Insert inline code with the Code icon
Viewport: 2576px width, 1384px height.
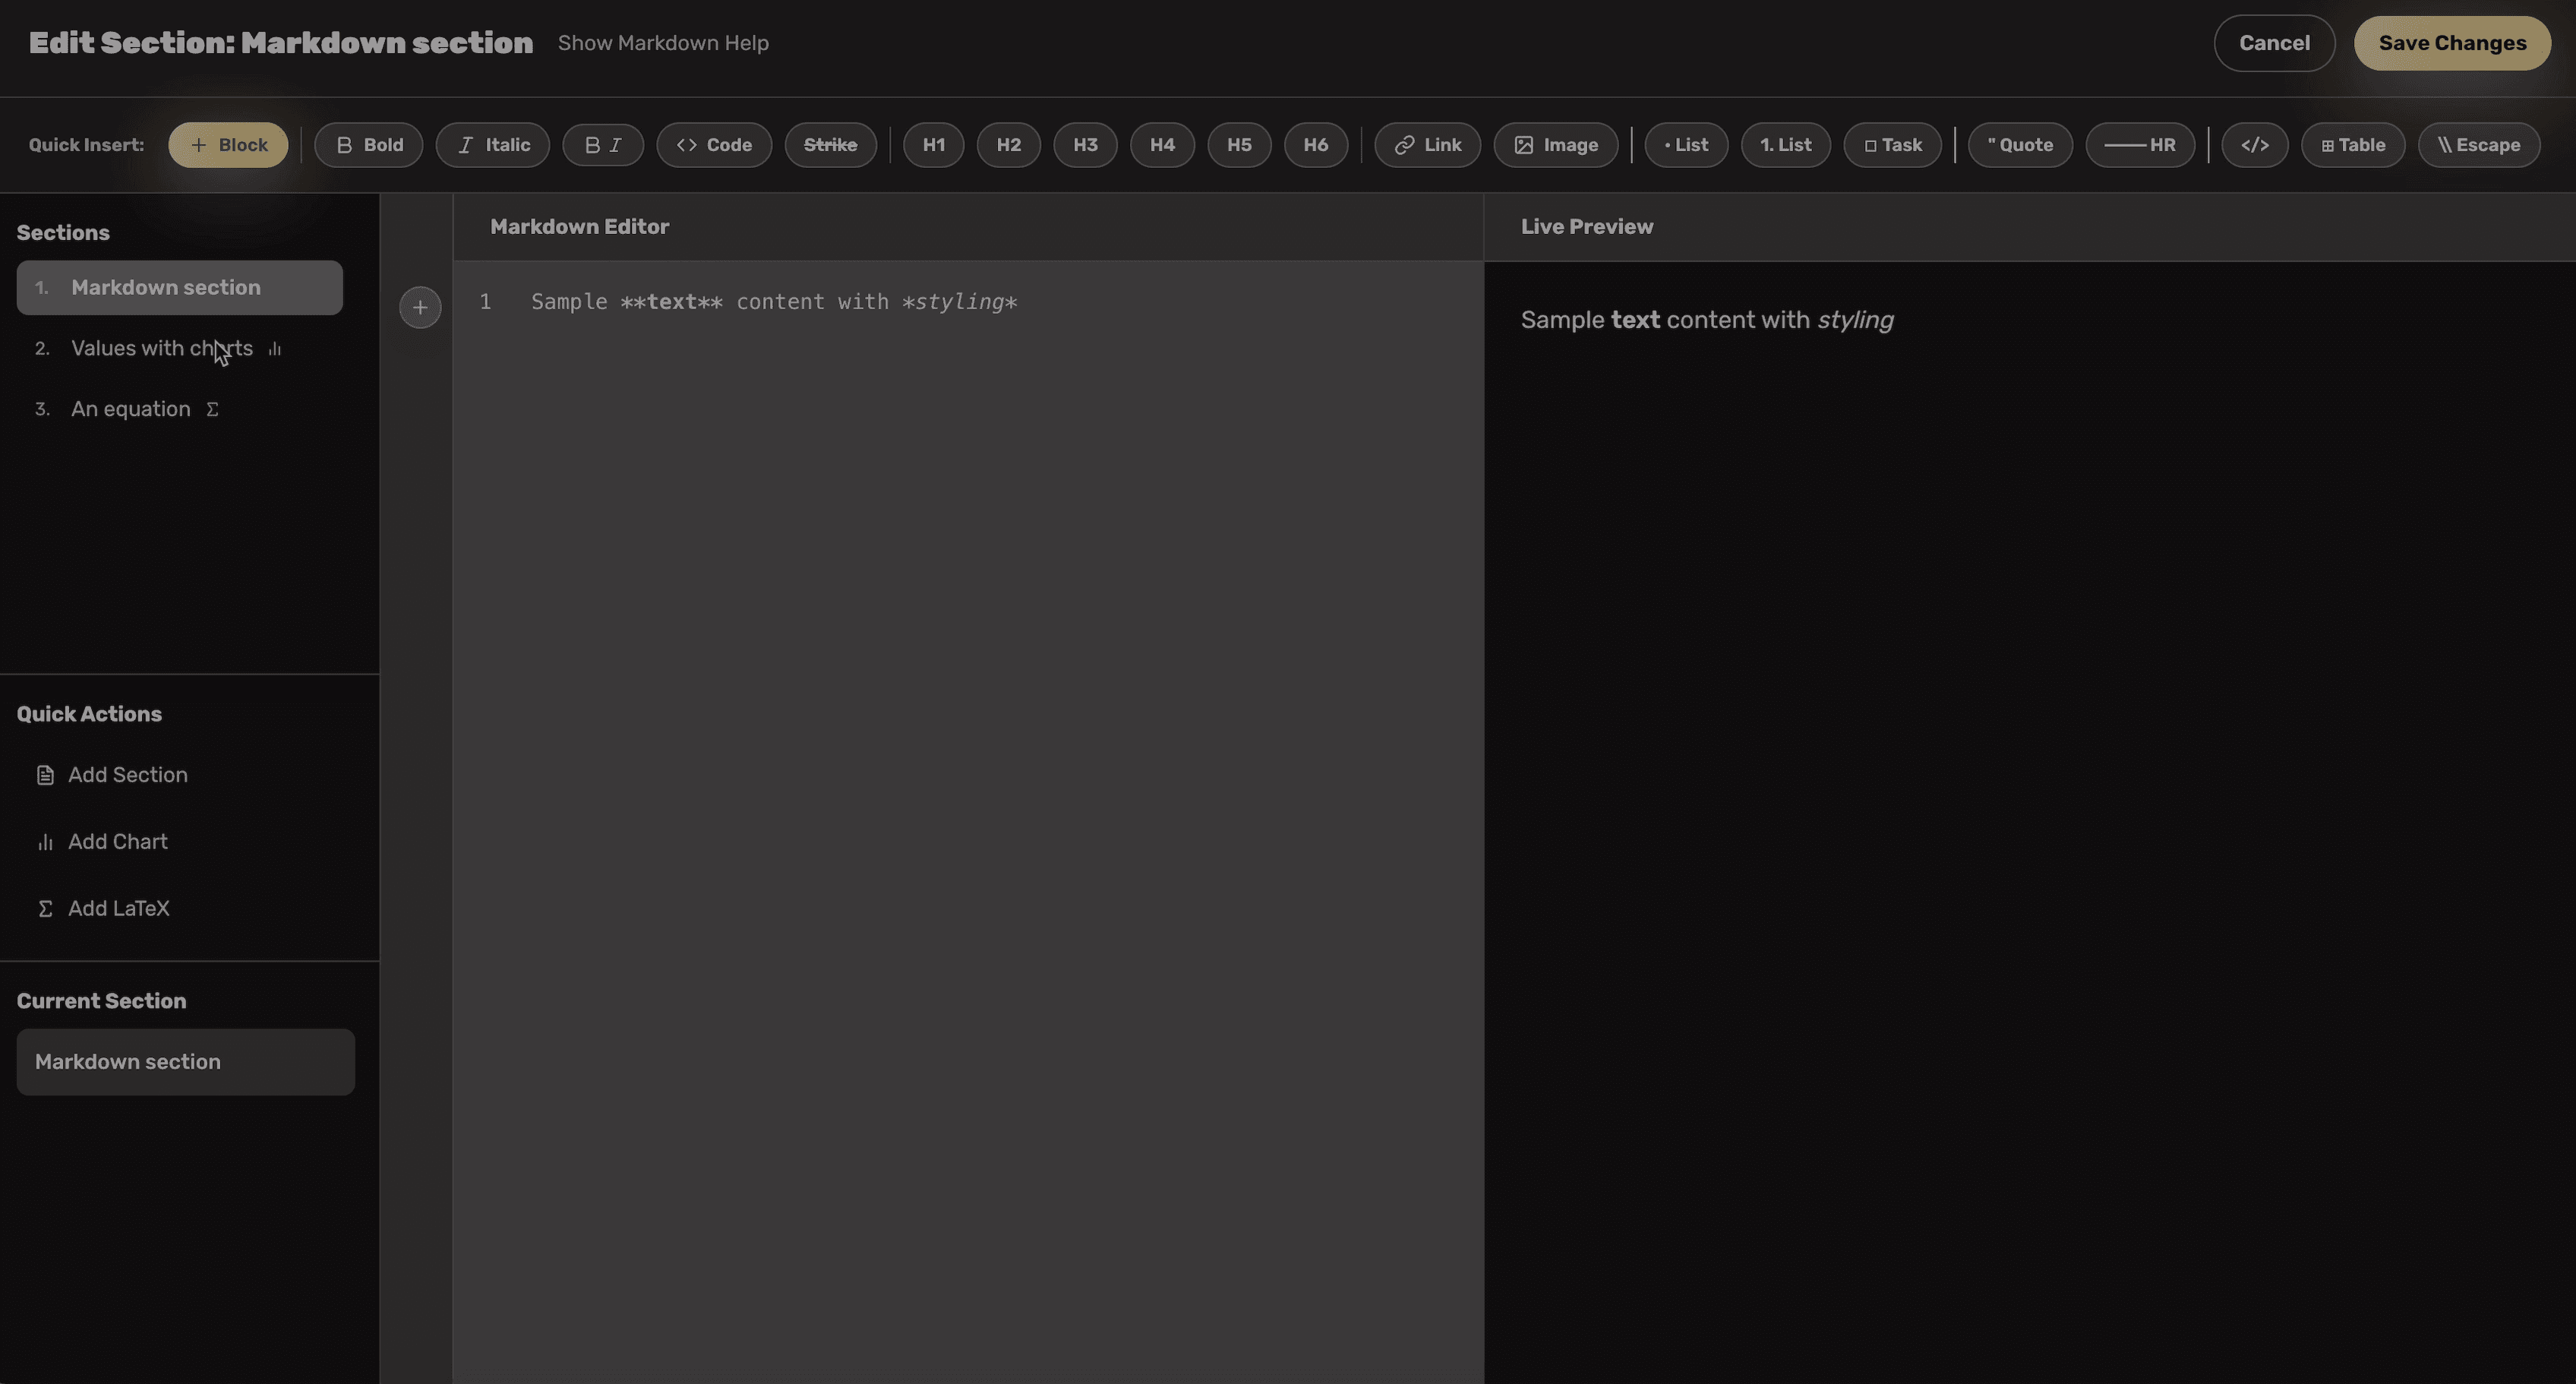[713, 144]
